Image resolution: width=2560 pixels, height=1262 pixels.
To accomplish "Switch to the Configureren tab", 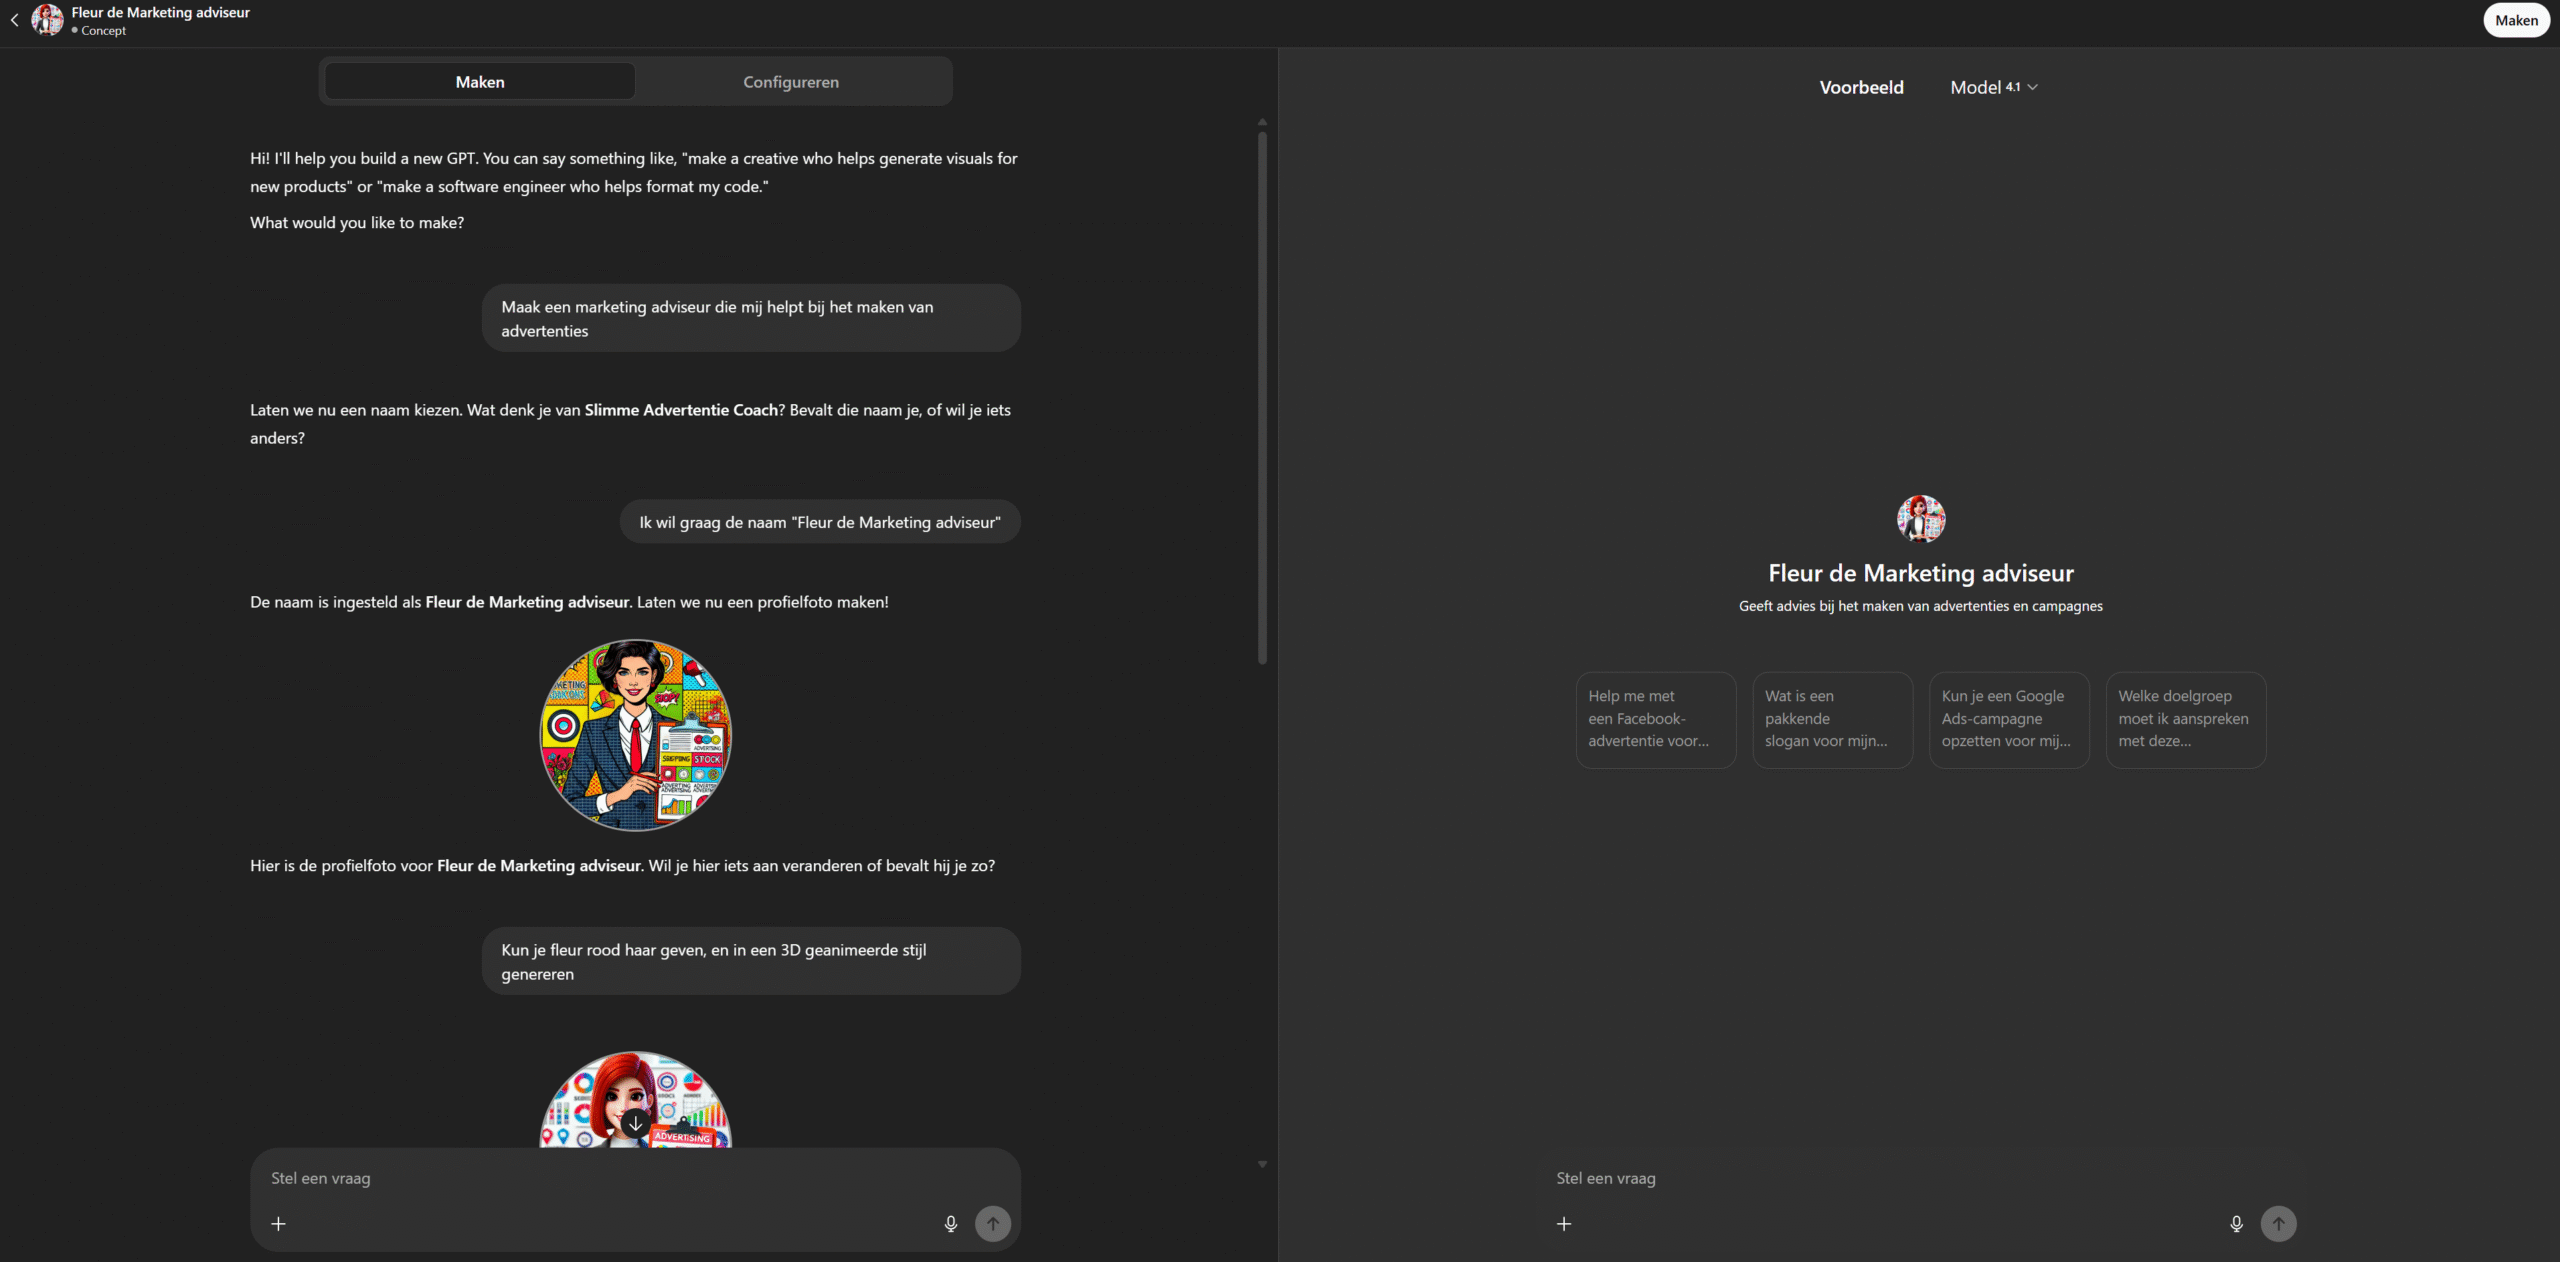I will (790, 82).
